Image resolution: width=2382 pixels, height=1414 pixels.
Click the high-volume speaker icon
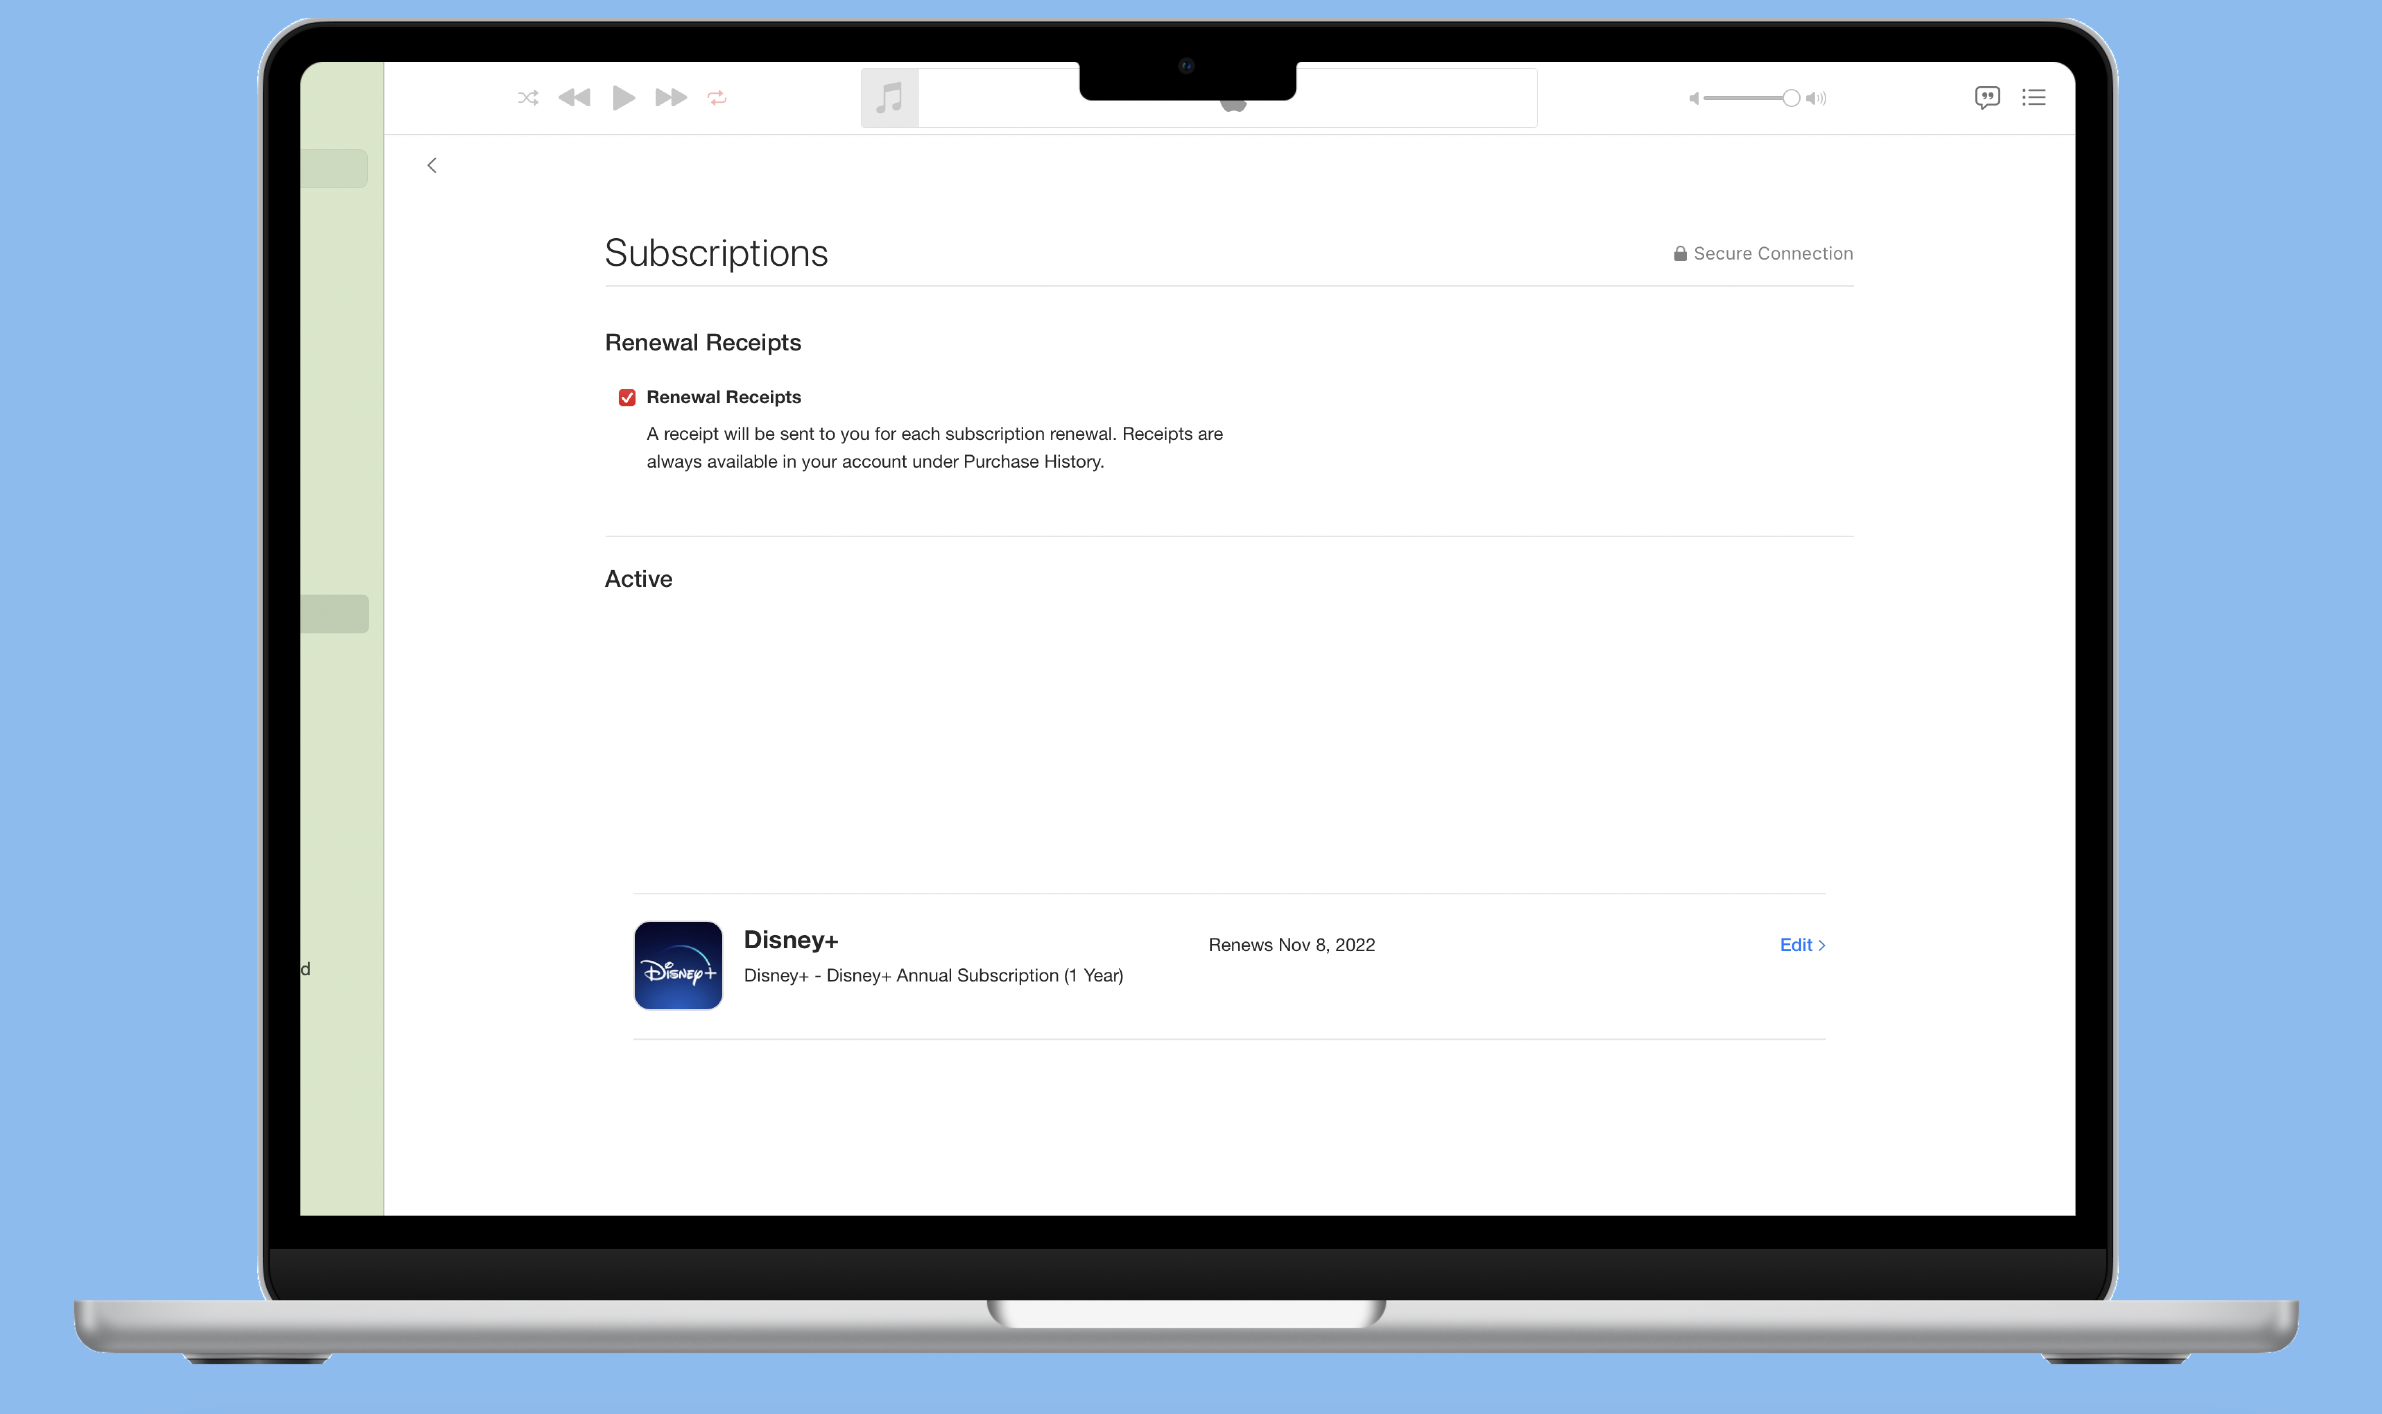(1816, 98)
